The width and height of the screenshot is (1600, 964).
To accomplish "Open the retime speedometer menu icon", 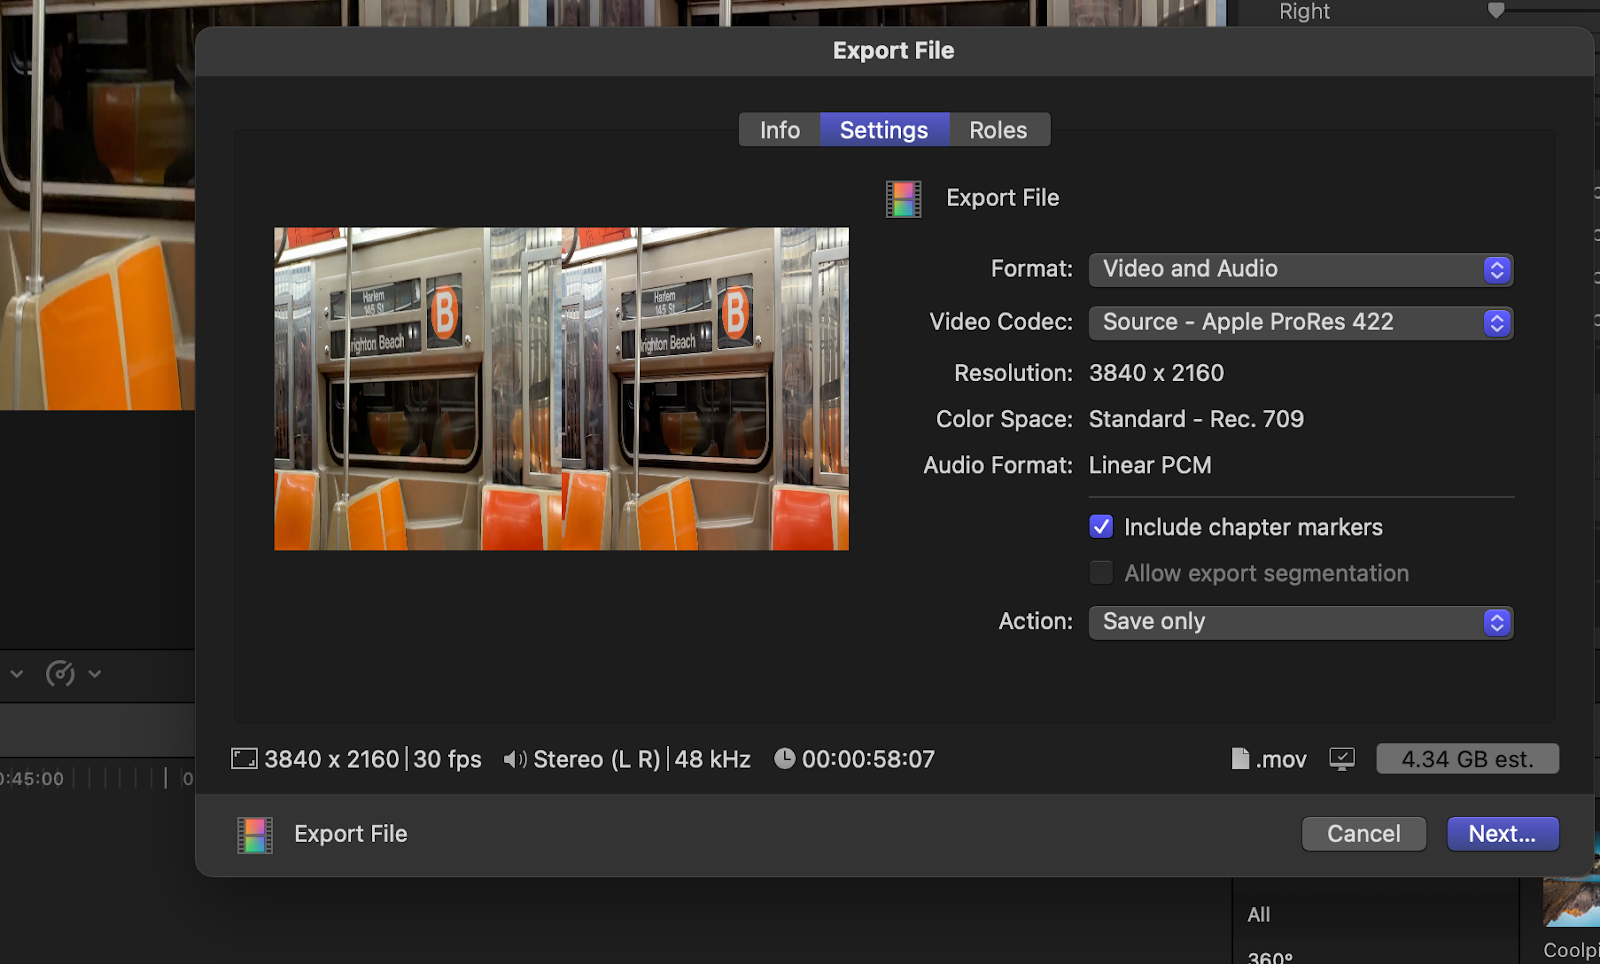I will [x=60, y=674].
